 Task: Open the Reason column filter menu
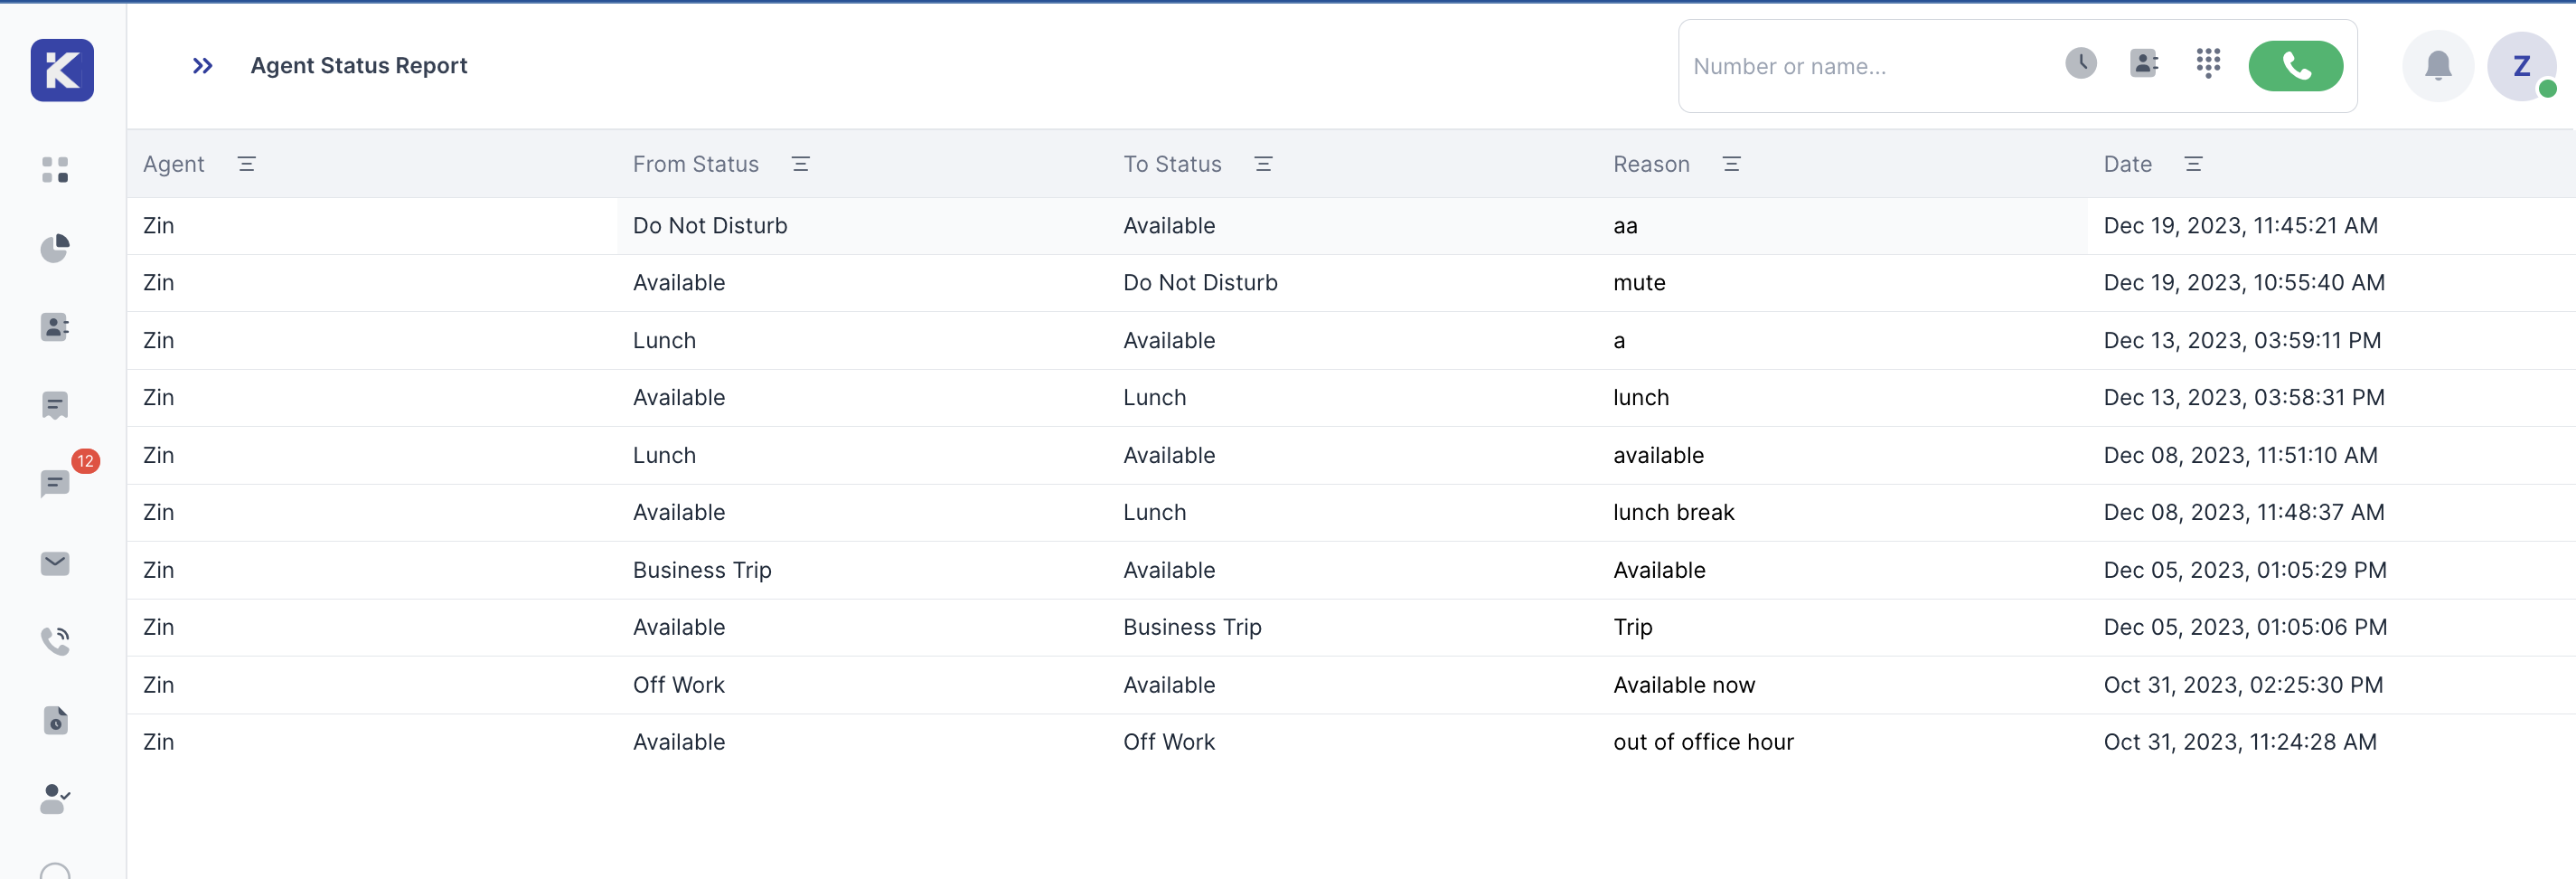point(1731,164)
